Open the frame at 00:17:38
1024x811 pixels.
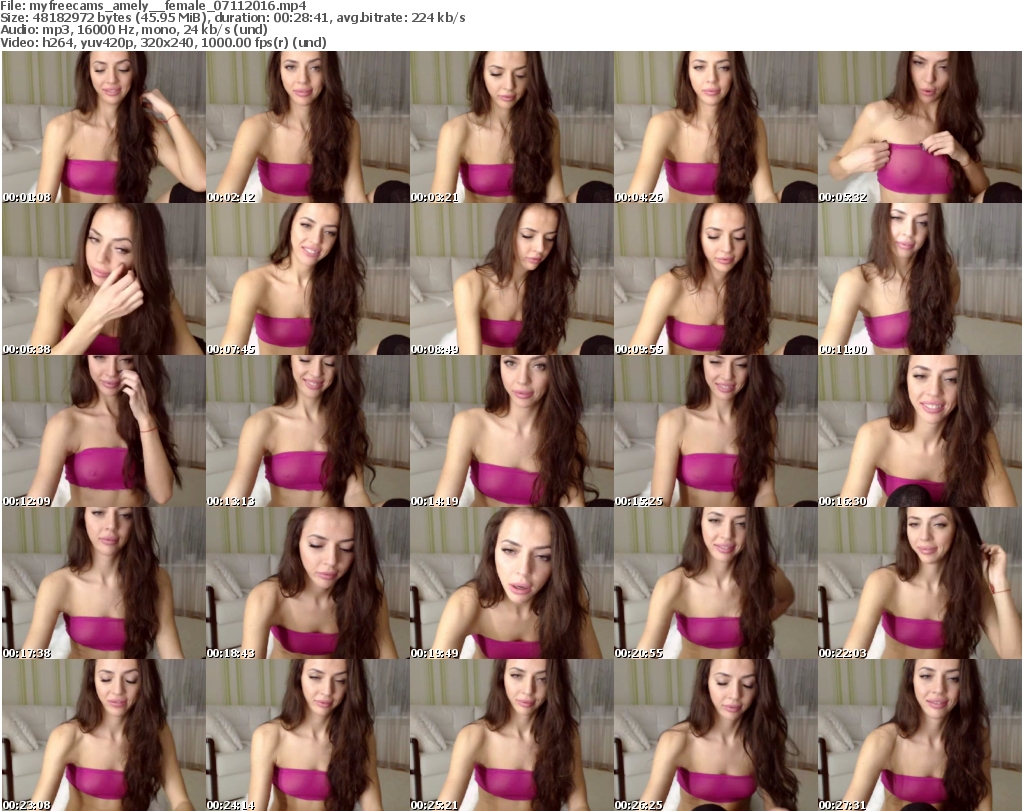[103, 583]
